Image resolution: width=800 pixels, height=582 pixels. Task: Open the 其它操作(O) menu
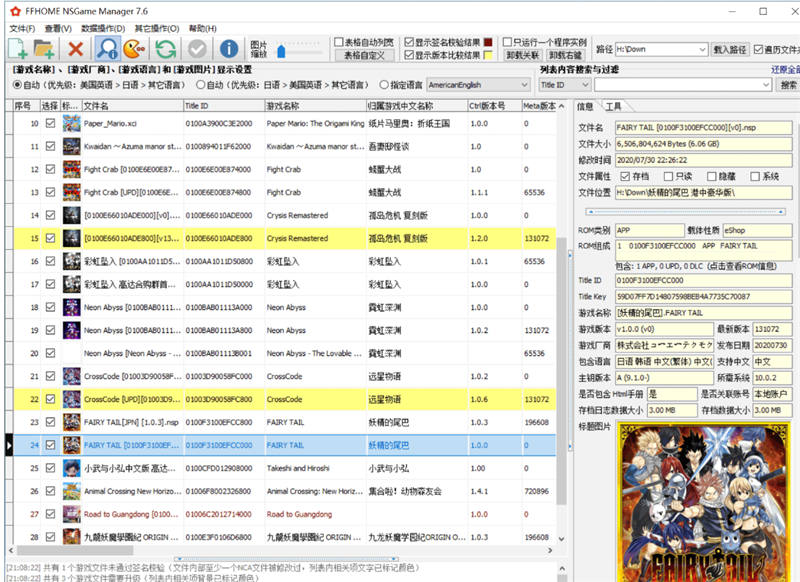click(x=157, y=29)
